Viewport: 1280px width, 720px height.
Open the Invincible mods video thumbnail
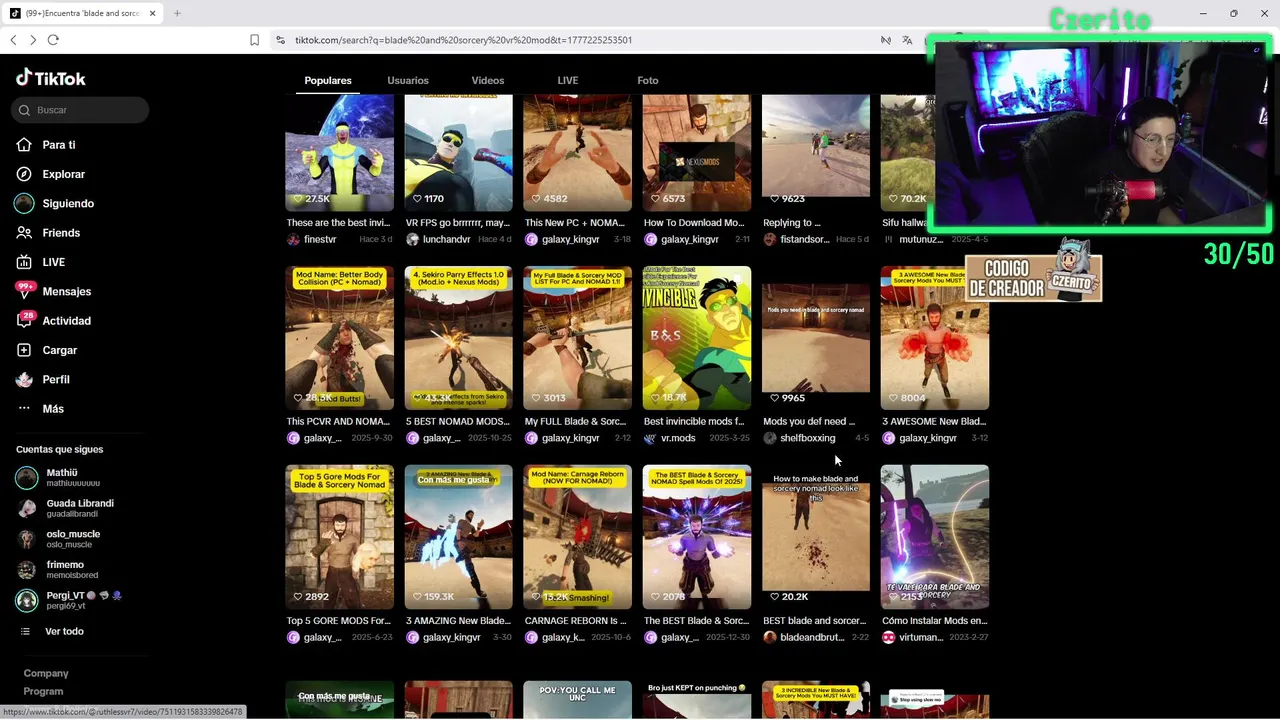coord(697,338)
